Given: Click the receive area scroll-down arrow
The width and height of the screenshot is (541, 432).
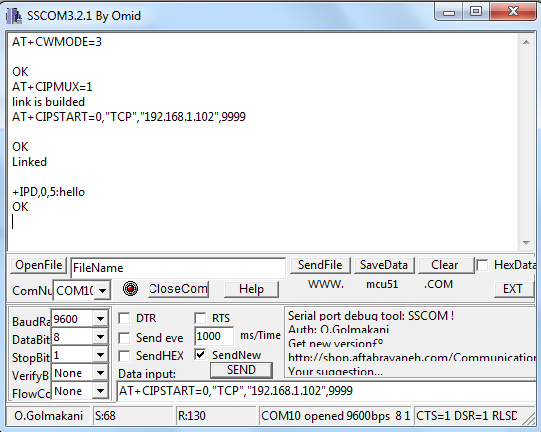Looking at the screenshot, I should [526, 243].
